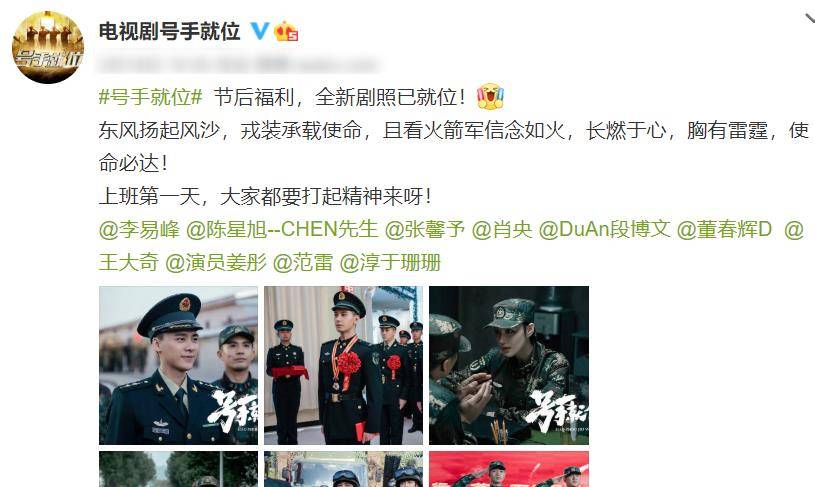
Task: Click the laughing emoji after 就位
Action: point(490,96)
